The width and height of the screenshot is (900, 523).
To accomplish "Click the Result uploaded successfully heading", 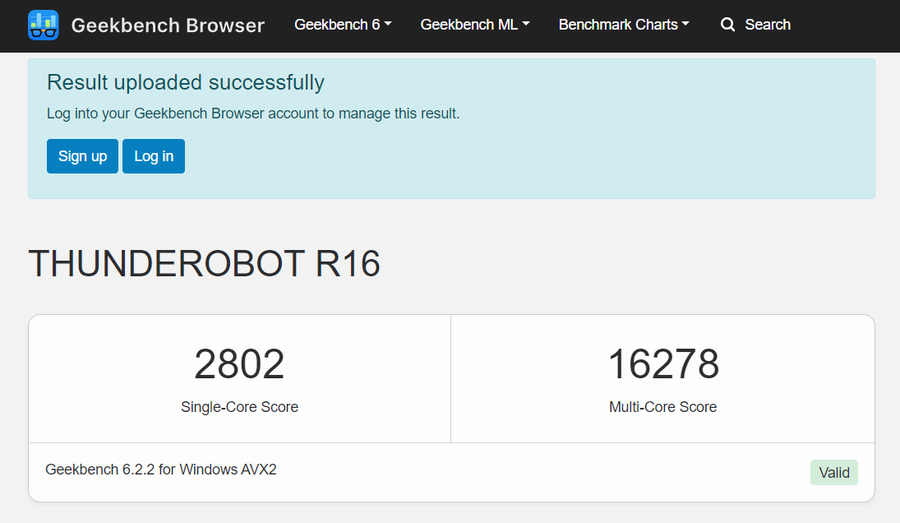I will (186, 83).
